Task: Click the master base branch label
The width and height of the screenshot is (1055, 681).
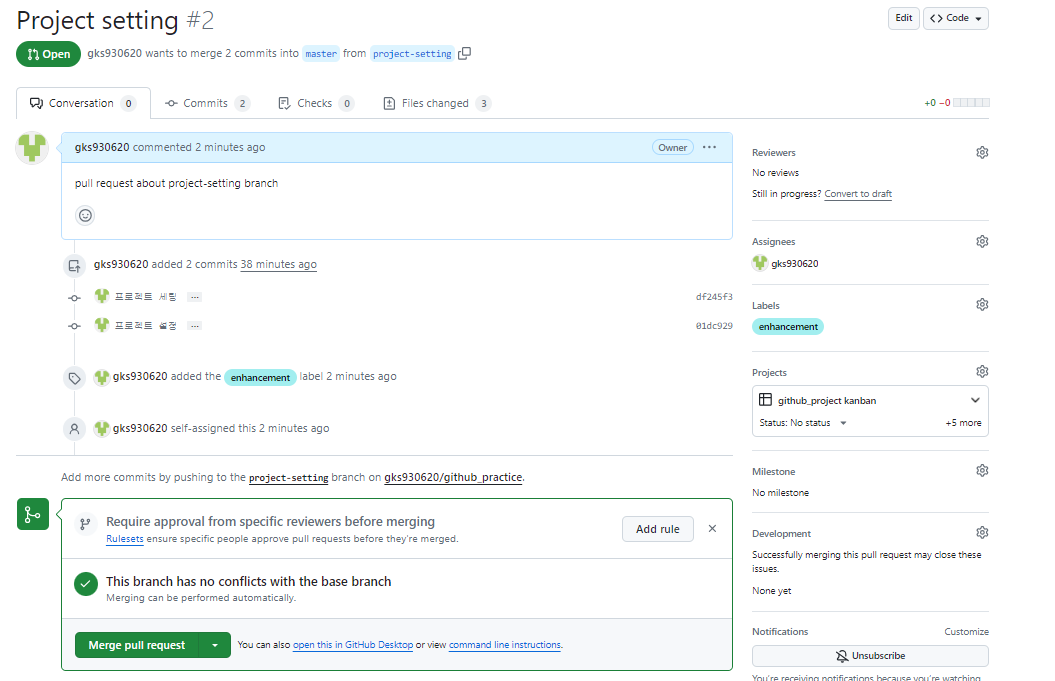Action: (x=321, y=54)
